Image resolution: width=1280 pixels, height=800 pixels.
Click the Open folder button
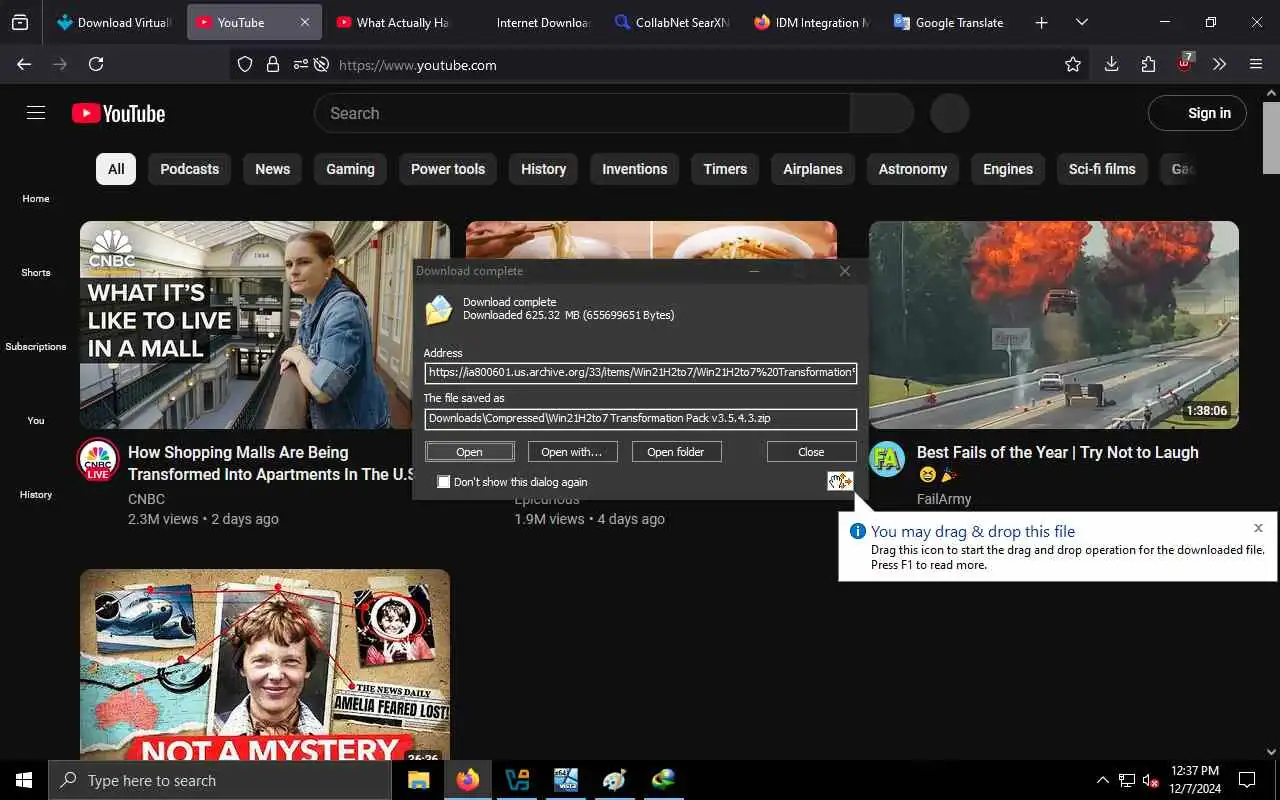tap(676, 452)
